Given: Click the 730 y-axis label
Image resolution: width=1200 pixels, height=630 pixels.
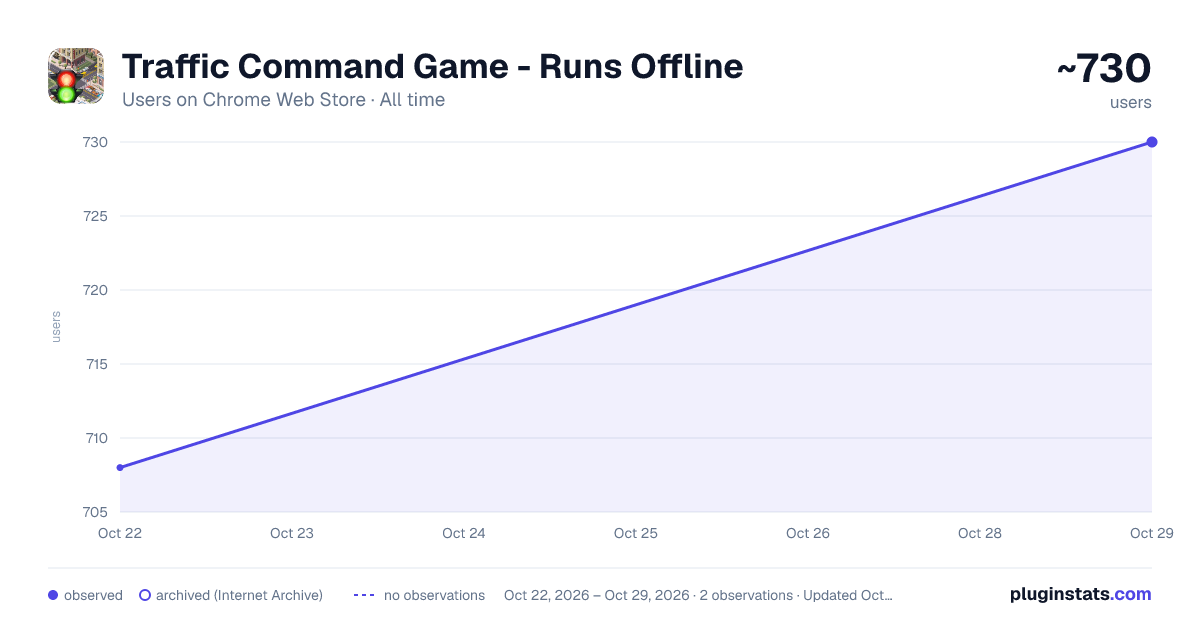Looking at the screenshot, I should pyautogui.click(x=96, y=142).
